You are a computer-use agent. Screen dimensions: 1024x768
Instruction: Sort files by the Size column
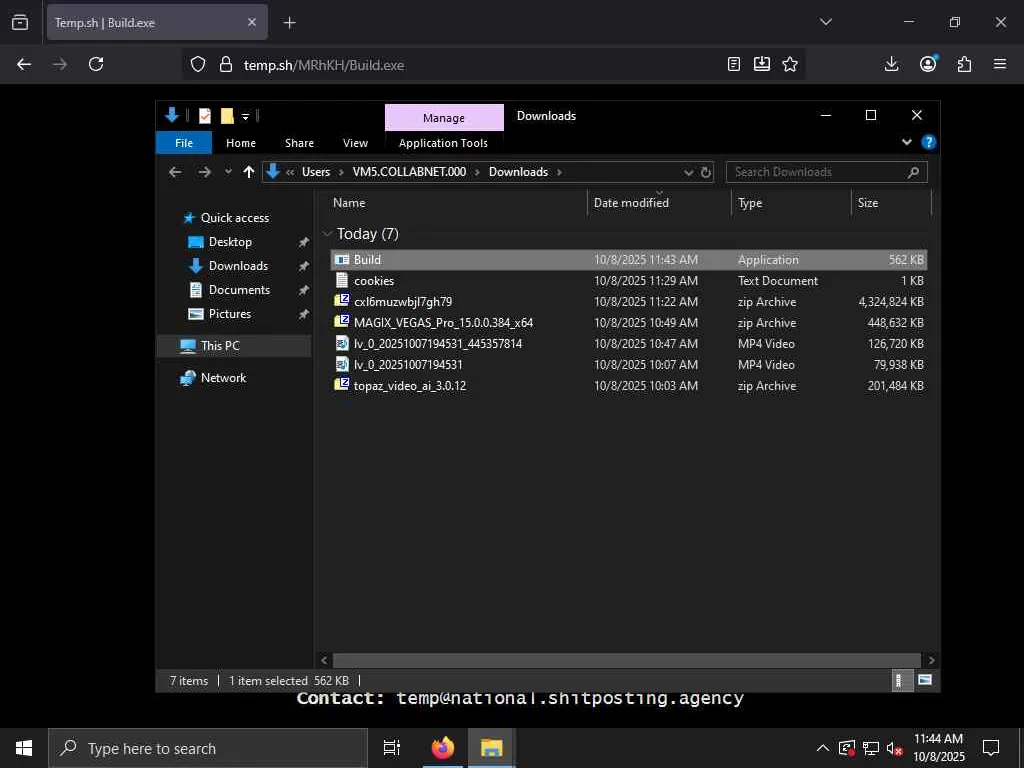[x=891, y=203]
